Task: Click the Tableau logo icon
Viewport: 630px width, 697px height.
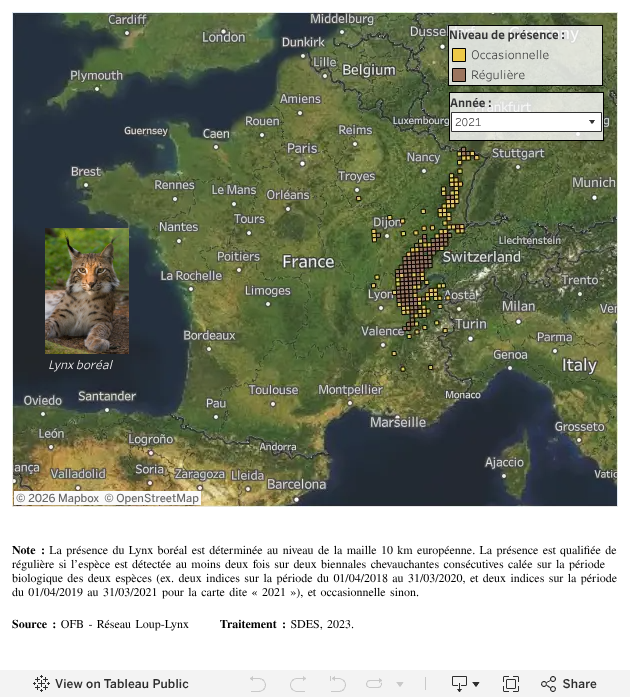Action: pos(41,683)
